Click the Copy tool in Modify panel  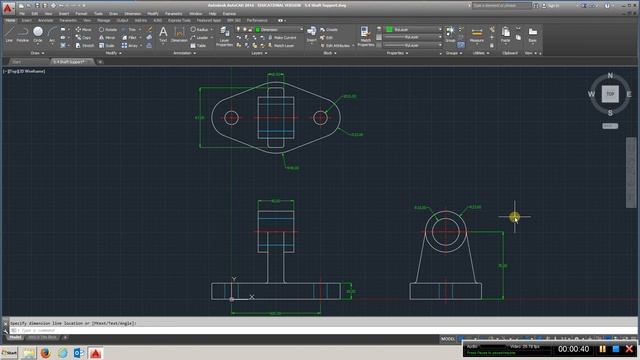83,38
